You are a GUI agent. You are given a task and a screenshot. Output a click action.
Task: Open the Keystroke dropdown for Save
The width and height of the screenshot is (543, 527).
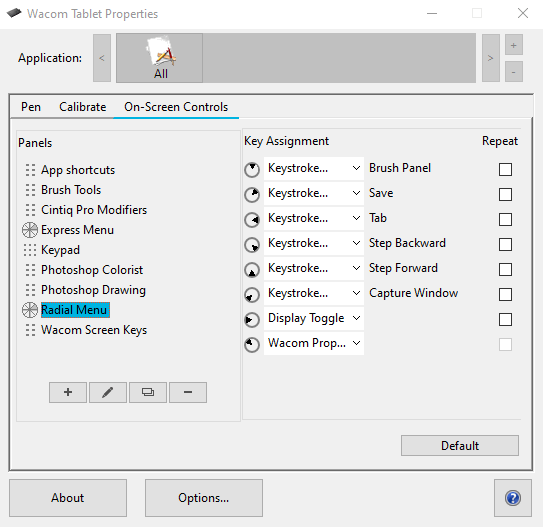(x=314, y=193)
